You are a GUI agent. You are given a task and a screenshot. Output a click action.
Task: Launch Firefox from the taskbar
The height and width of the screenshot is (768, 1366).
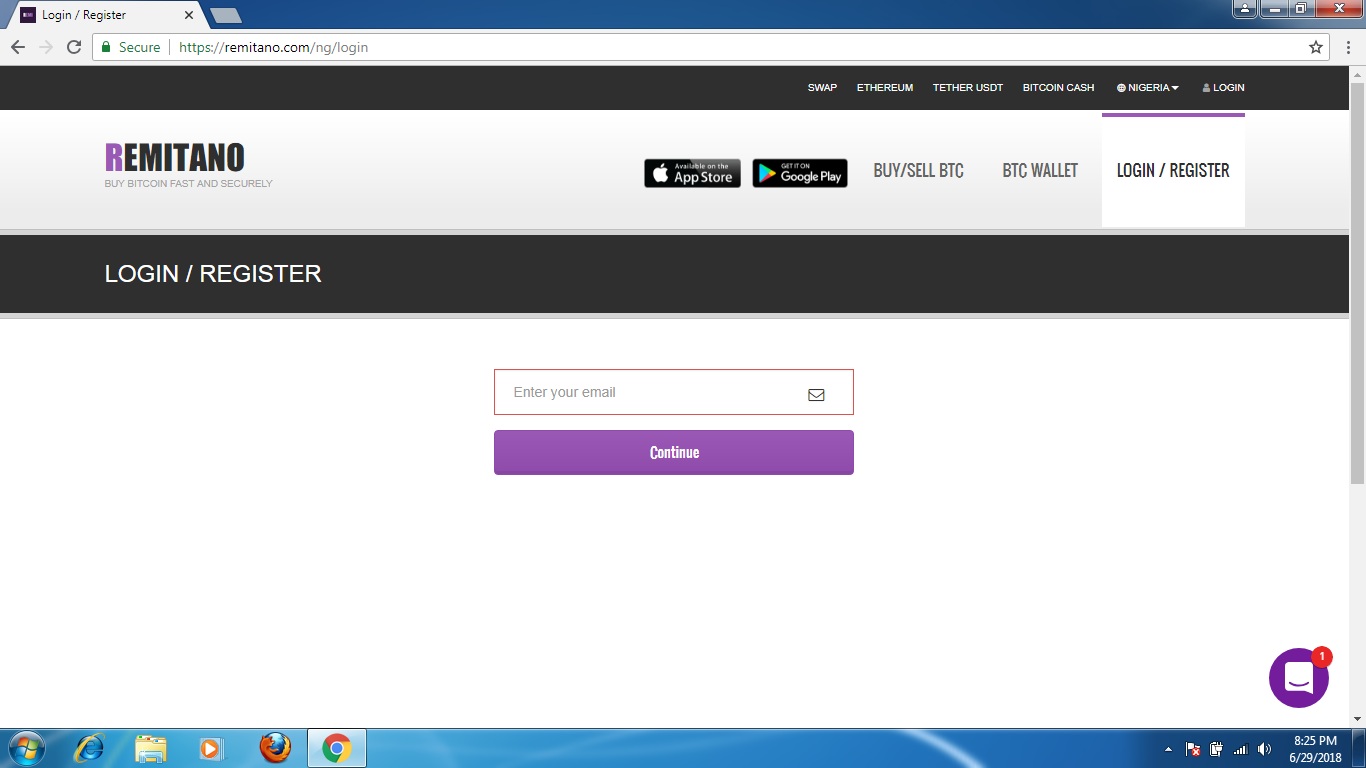pos(275,748)
